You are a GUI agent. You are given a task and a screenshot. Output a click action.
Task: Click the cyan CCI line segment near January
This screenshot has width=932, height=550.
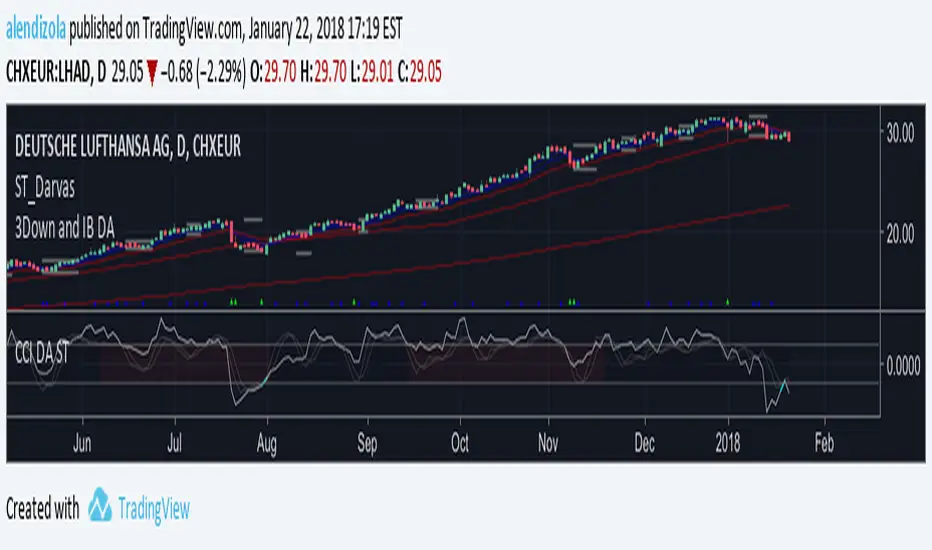coord(782,388)
